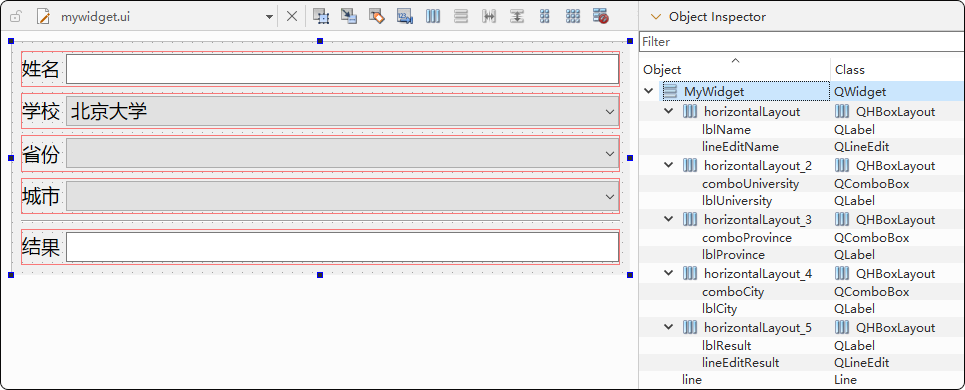
Task: Open the 学校 combo box showing 北京大学
Action: click(342, 111)
